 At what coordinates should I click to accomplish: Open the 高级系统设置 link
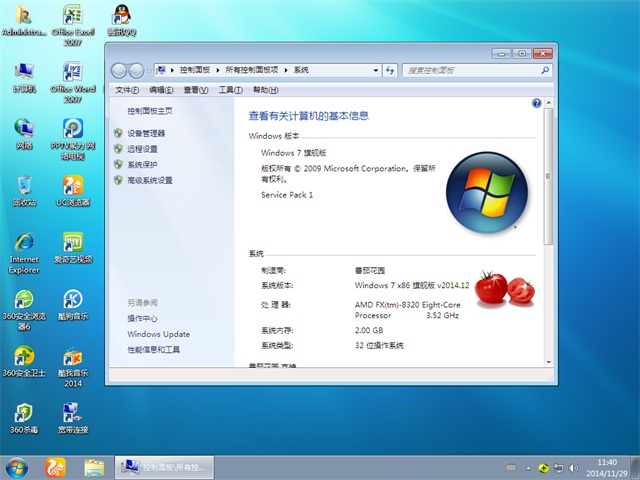click(149, 181)
